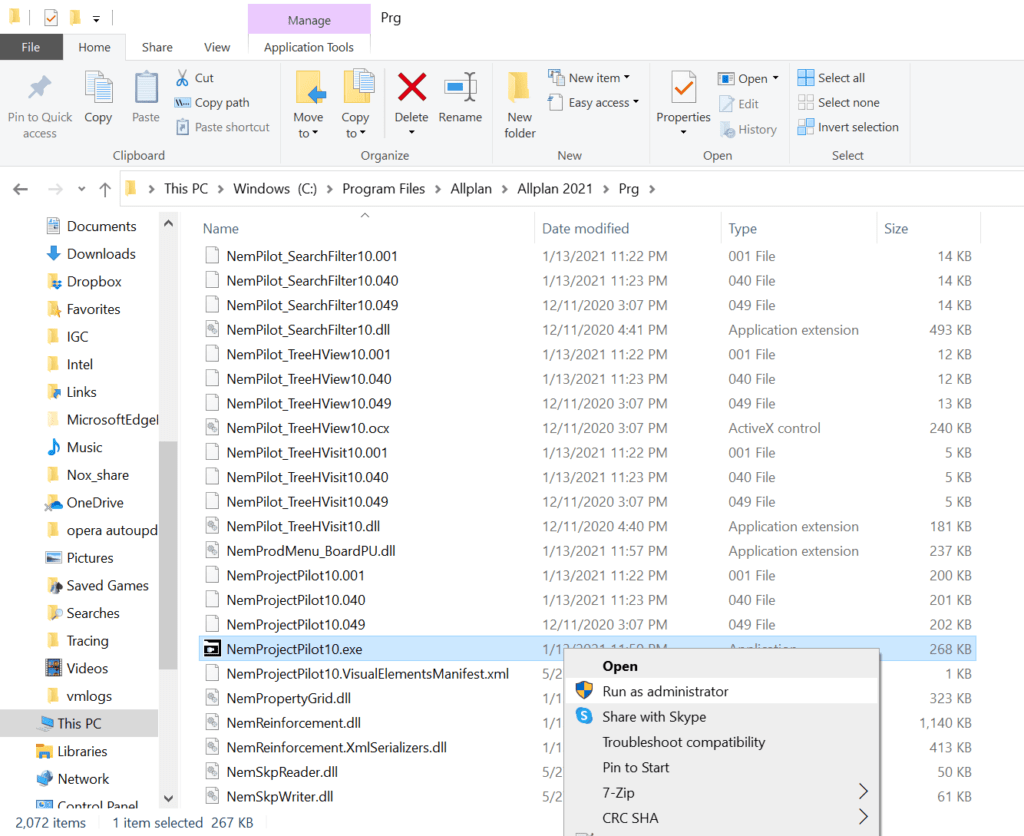Click the Copy icon in Clipboard group
This screenshot has height=836, width=1024.
98,88
